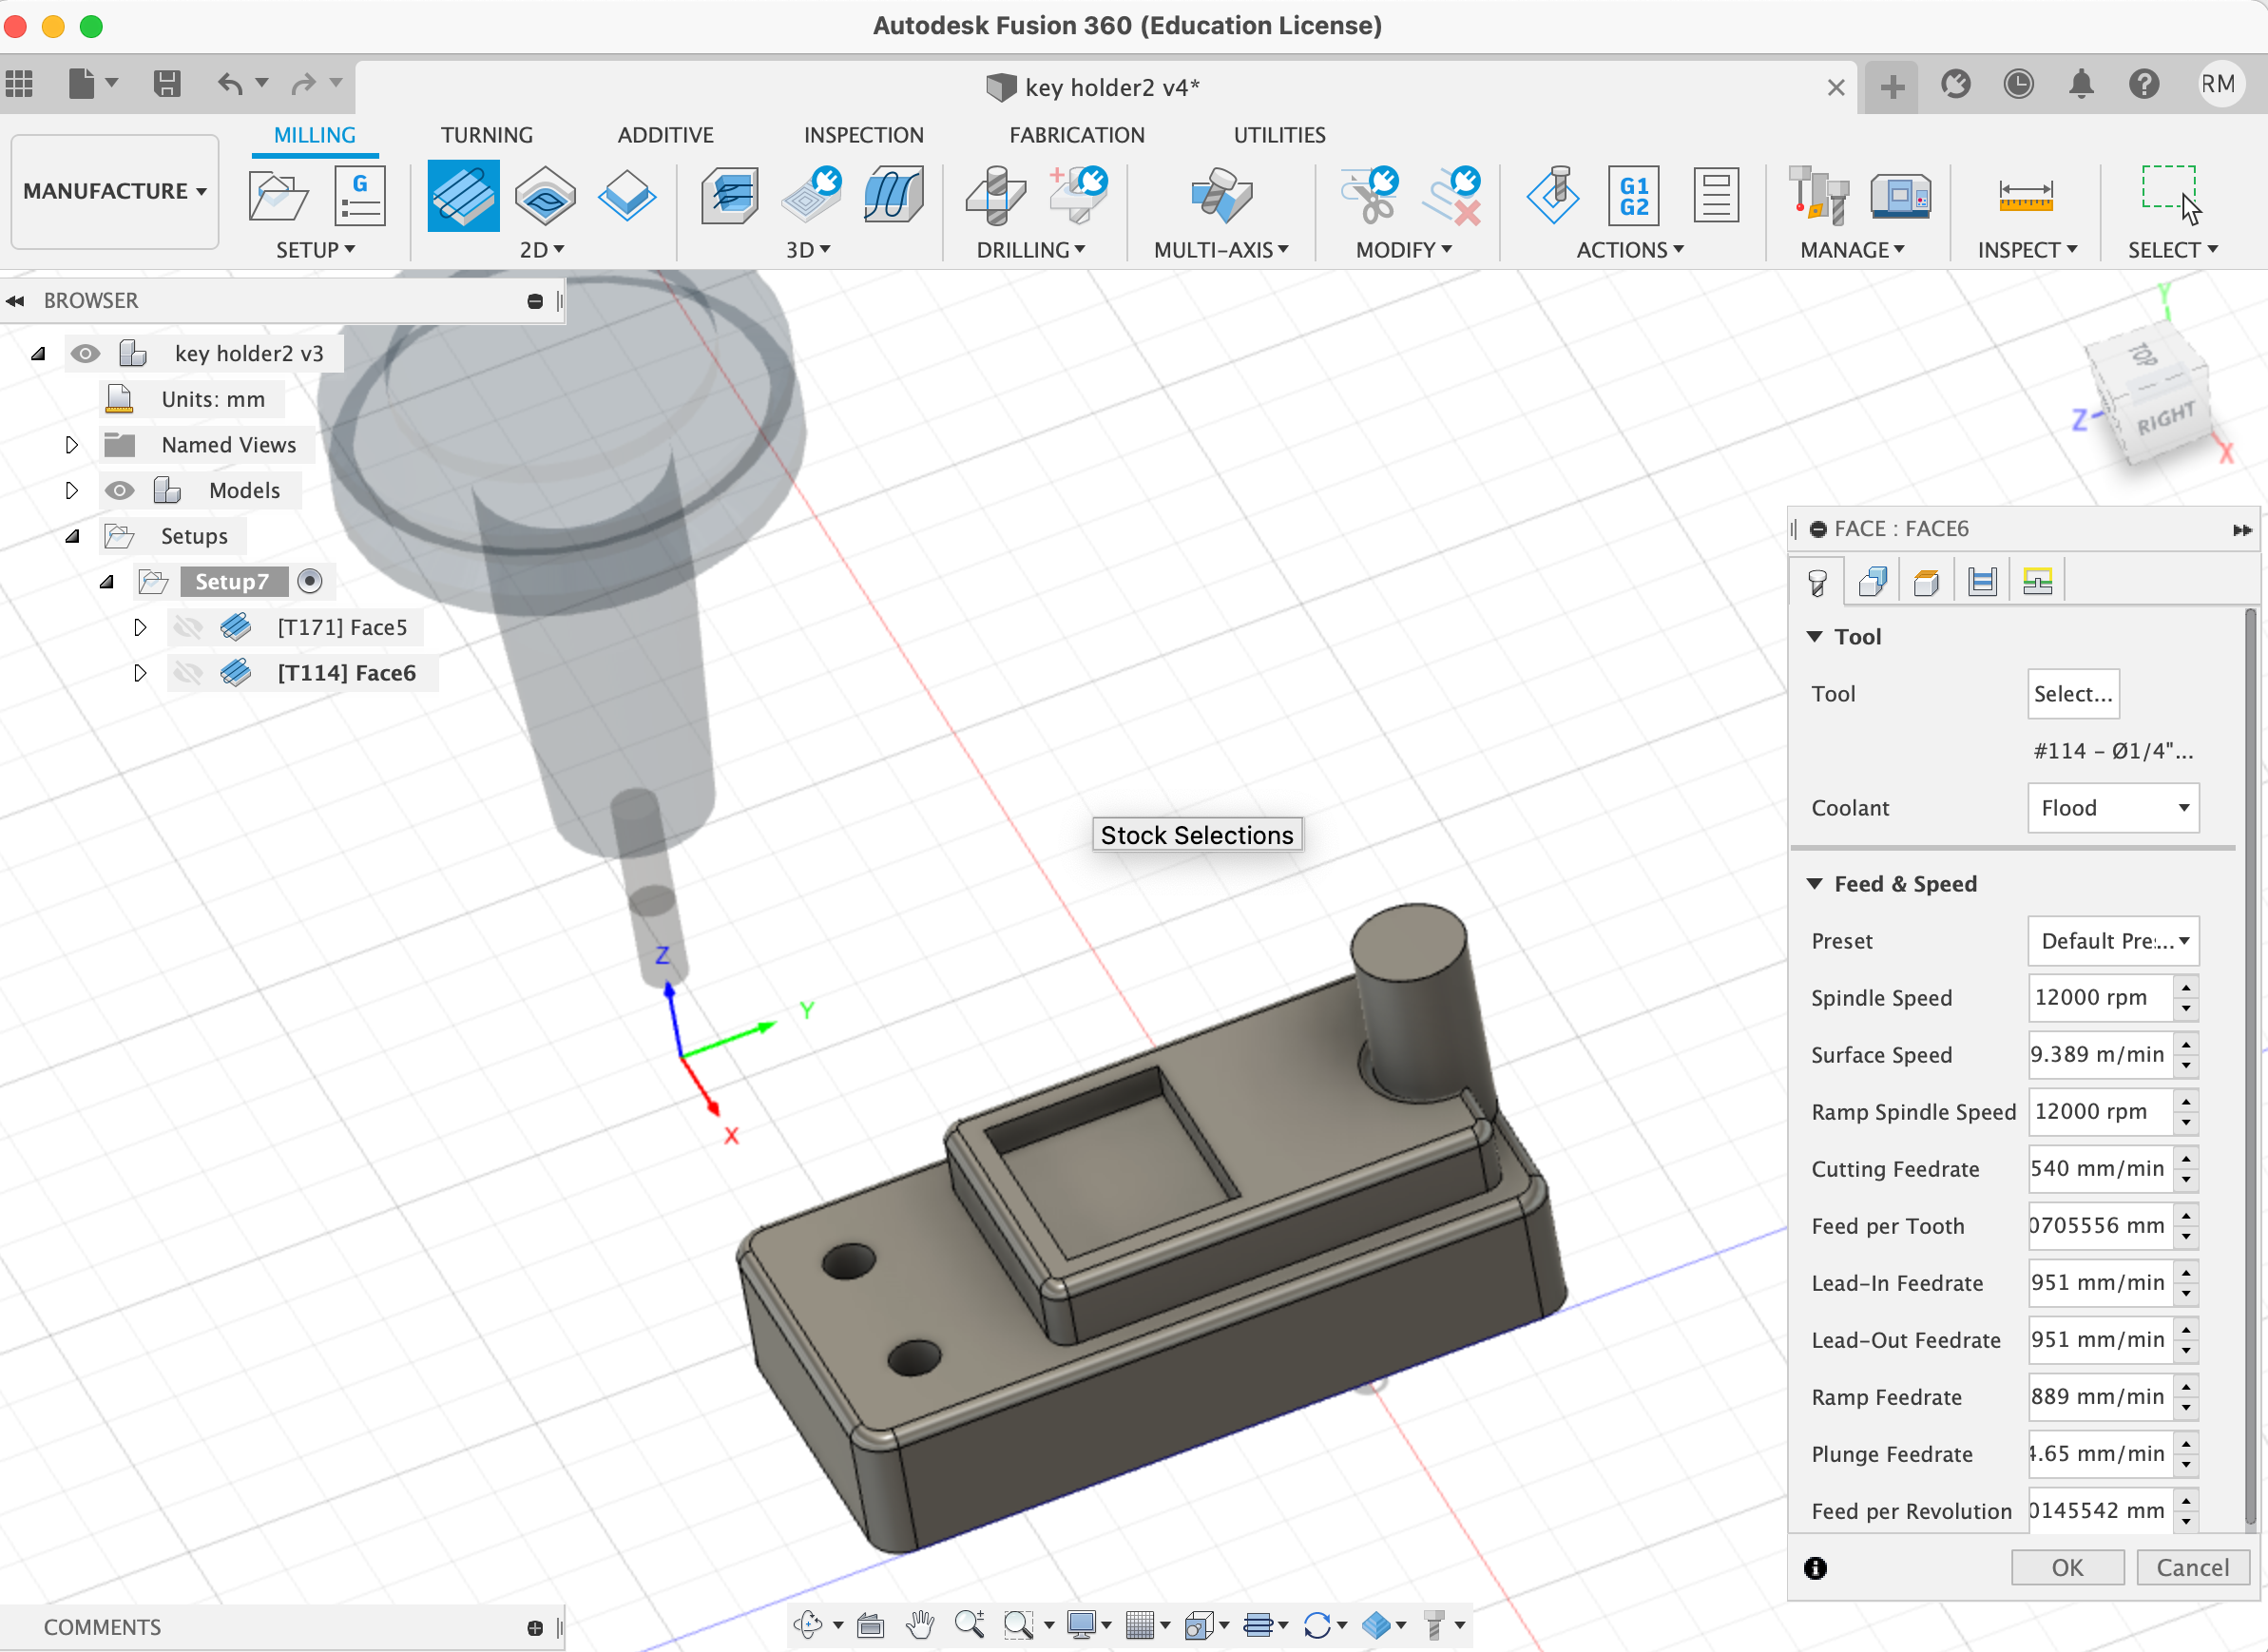
Task: Switch to the Fabrication ribbon tab
Action: 1074,134
